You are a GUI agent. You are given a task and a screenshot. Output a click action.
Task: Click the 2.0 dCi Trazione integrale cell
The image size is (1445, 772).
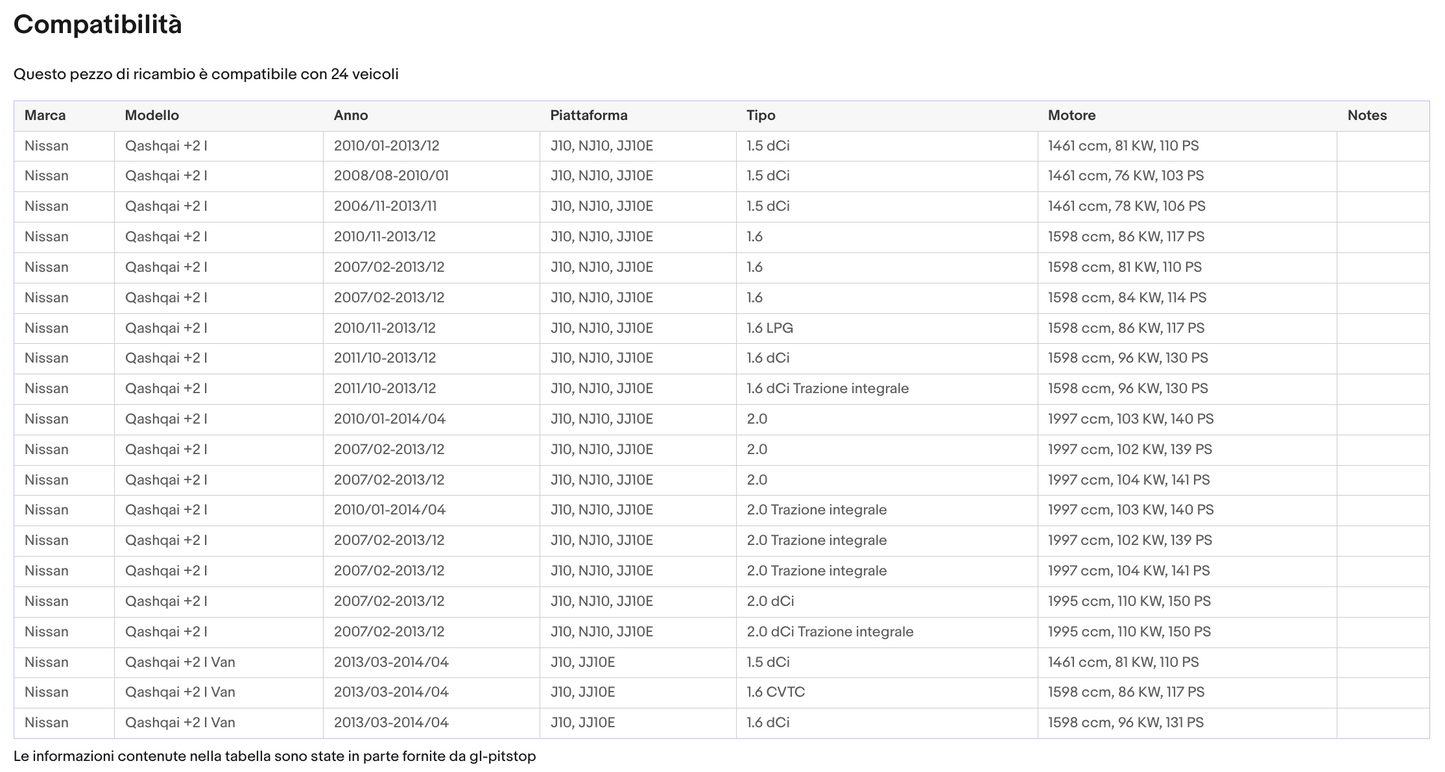pyautogui.click(x=830, y=632)
